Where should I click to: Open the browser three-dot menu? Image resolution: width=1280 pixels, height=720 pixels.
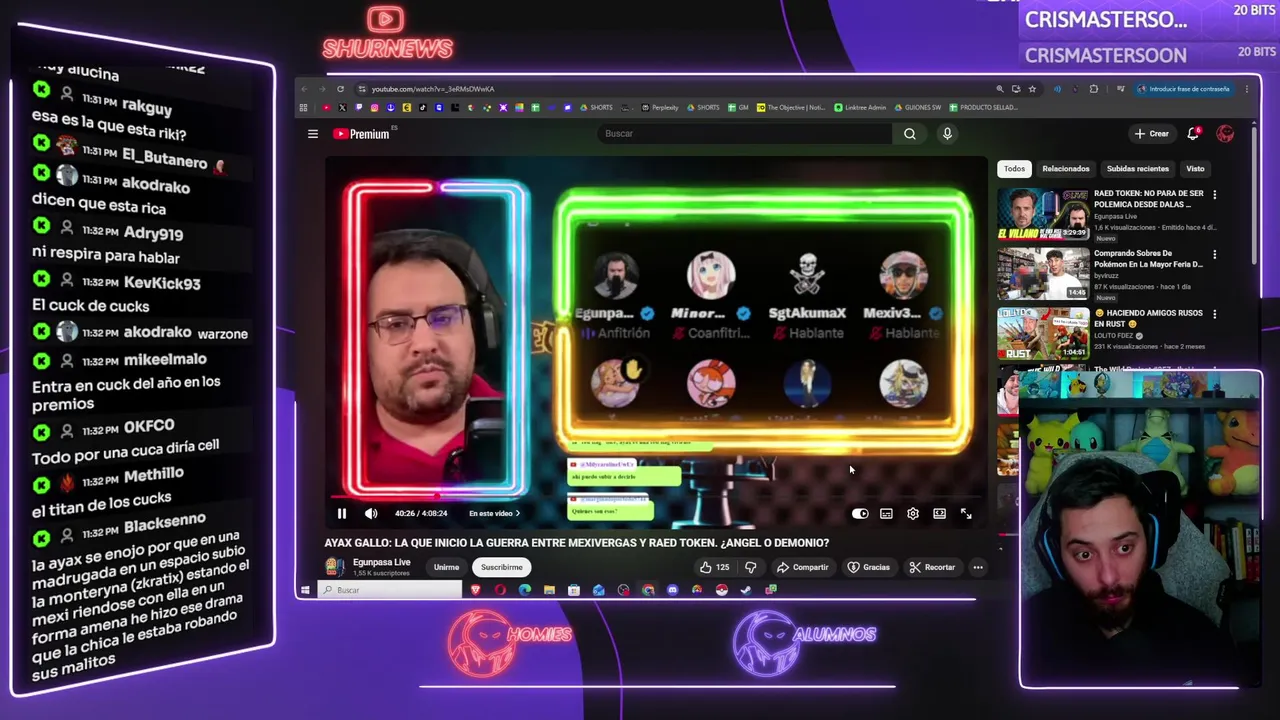pos(1246,89)
